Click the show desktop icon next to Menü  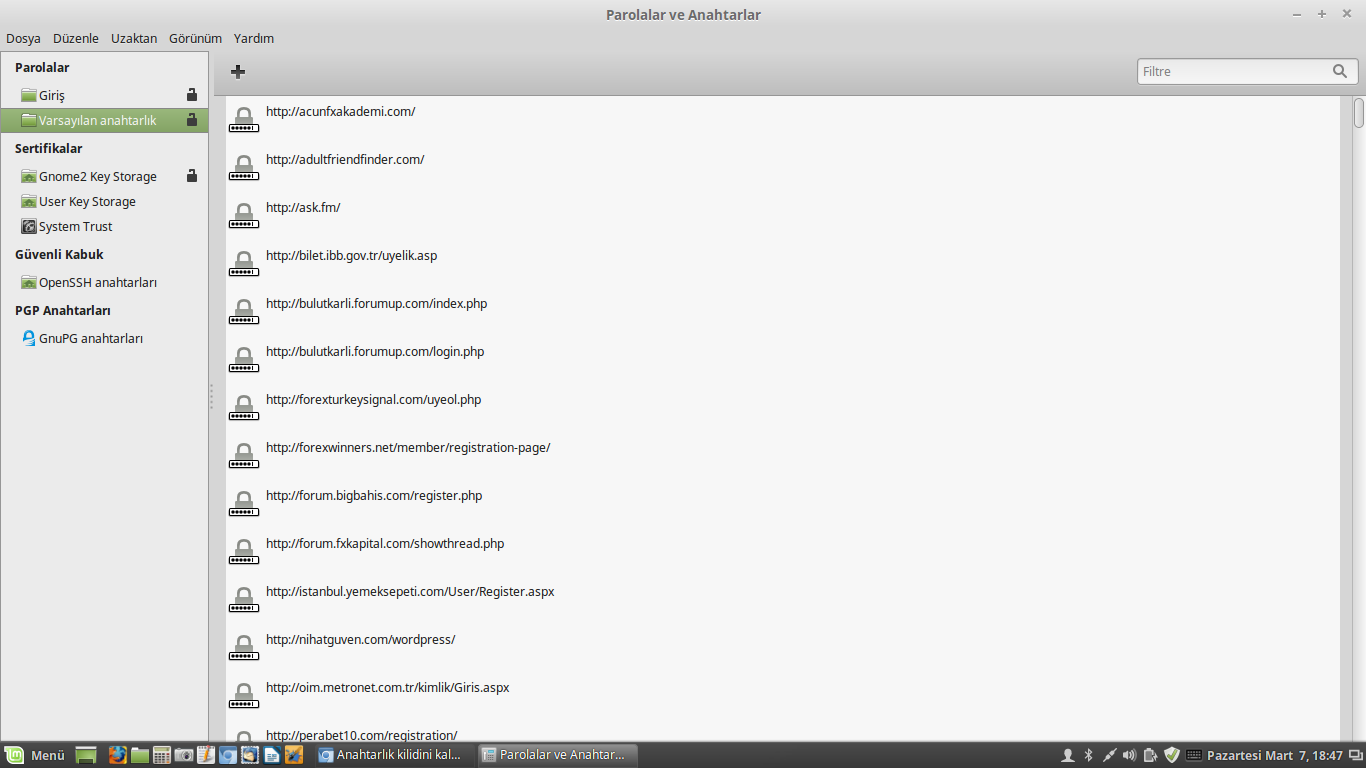[86, 755]
